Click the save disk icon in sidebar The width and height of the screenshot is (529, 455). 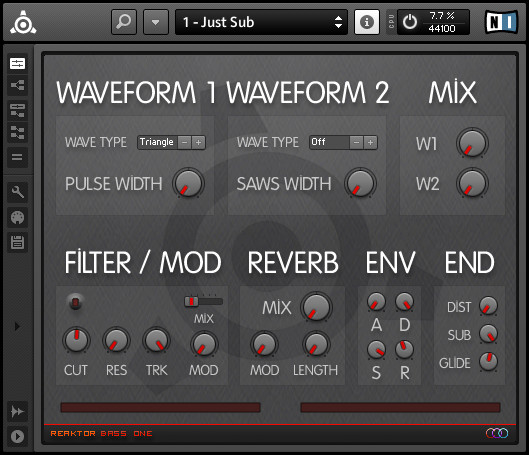point(18,242)
